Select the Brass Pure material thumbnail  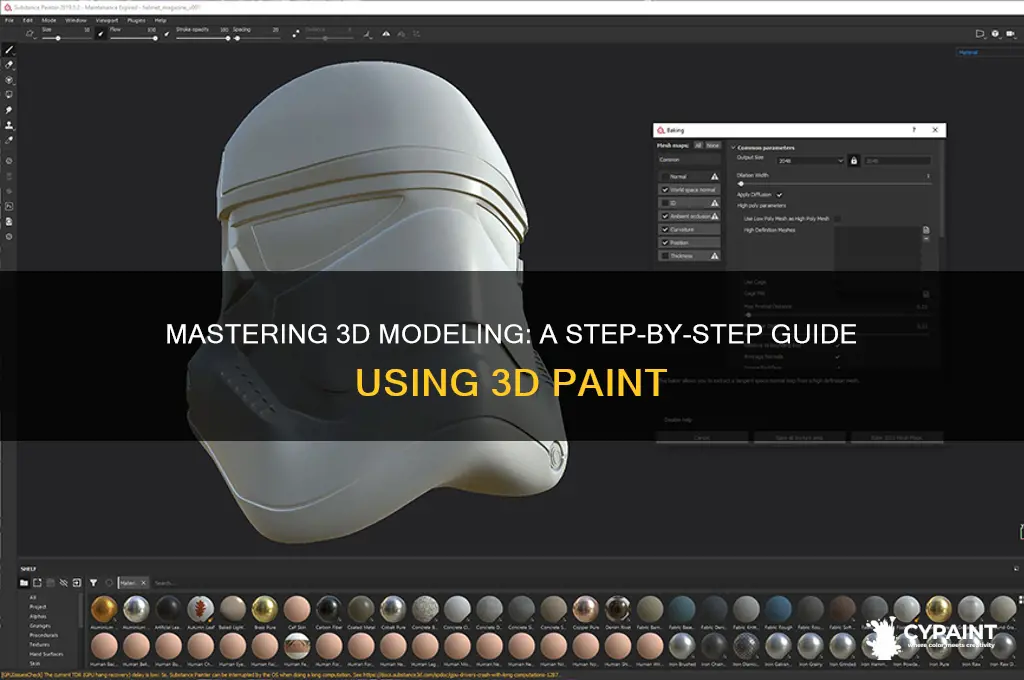pos(264,611)
